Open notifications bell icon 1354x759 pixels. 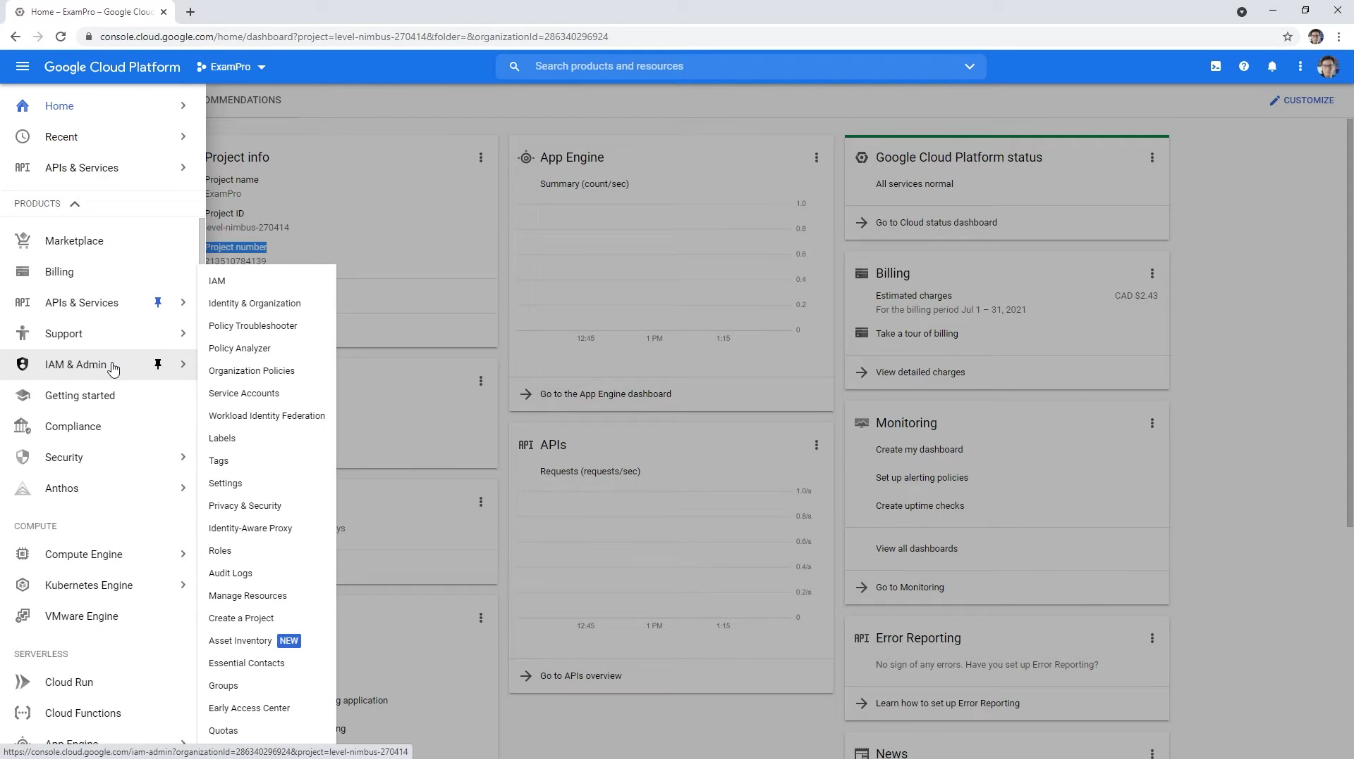1272,67
